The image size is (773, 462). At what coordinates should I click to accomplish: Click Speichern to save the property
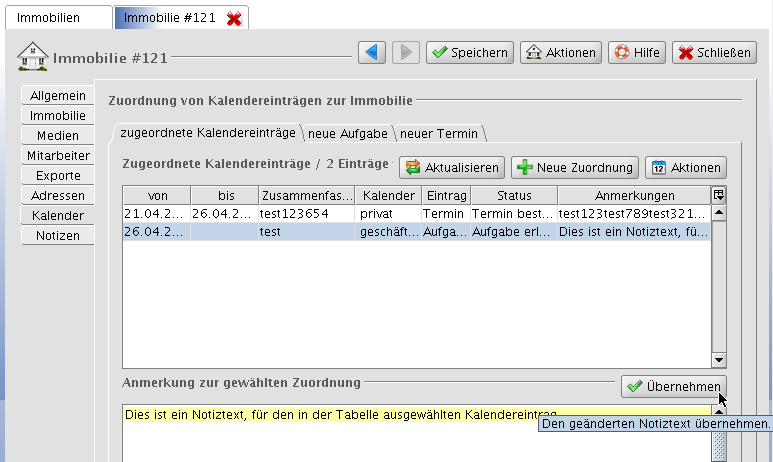(x=470, y=53)
